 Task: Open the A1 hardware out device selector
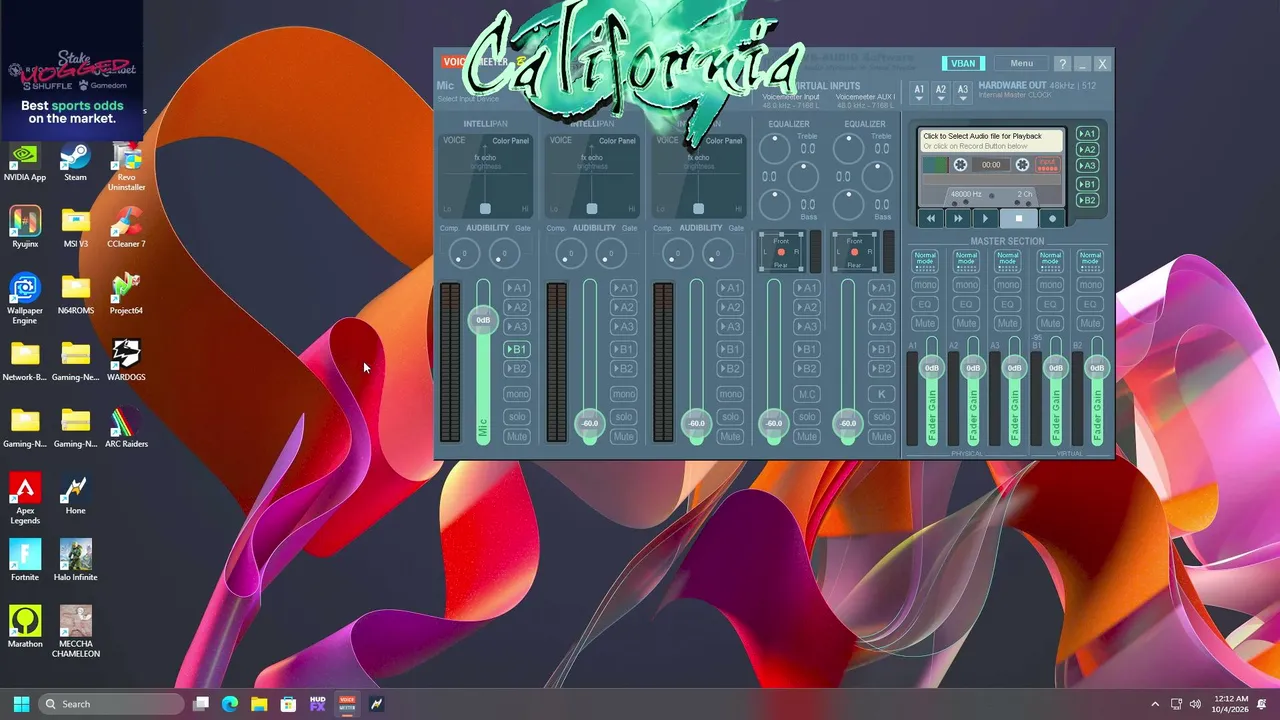pos(919,92)
